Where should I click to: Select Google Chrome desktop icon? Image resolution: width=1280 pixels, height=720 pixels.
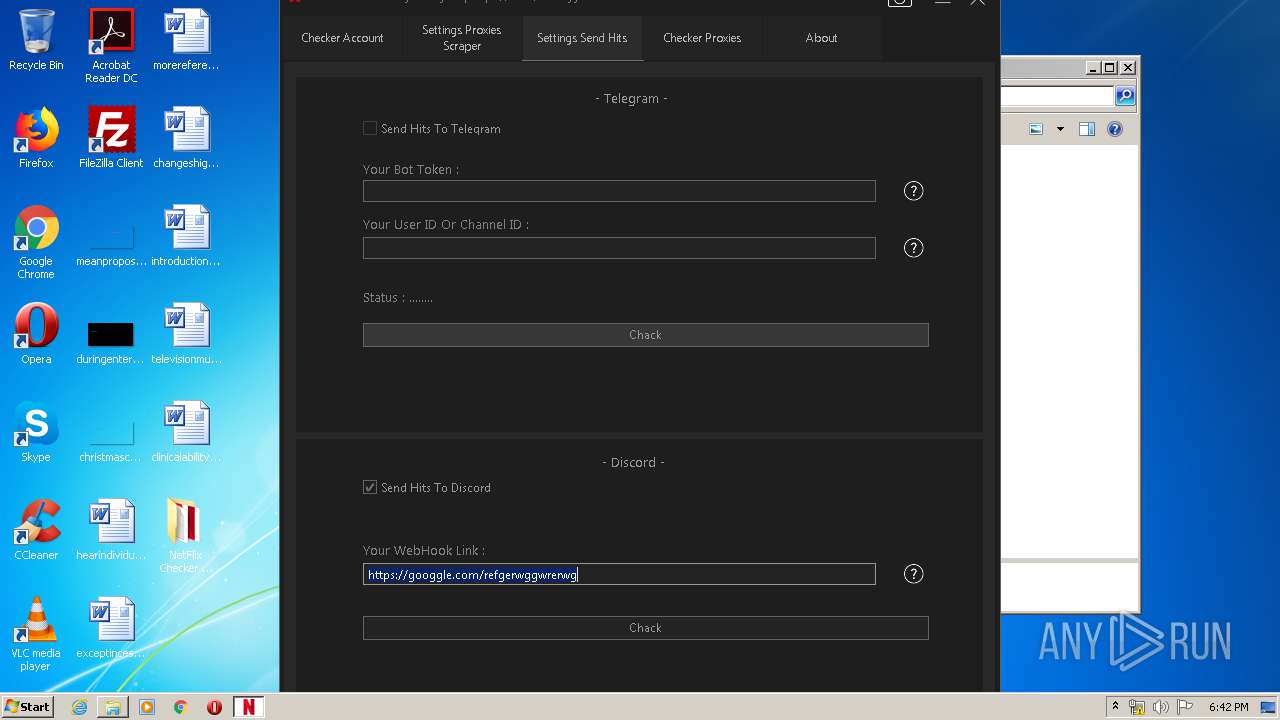tap(36, 242)
